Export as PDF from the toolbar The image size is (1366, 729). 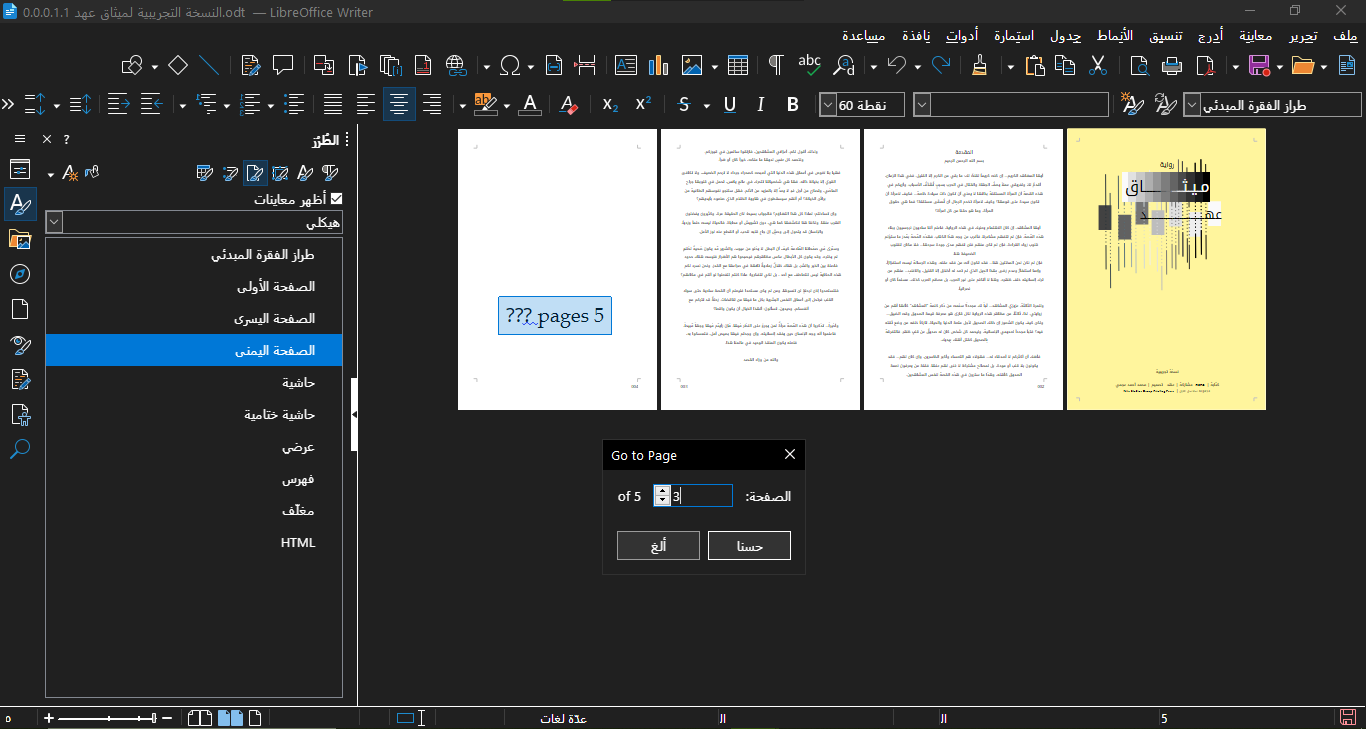click(1205, 66)
